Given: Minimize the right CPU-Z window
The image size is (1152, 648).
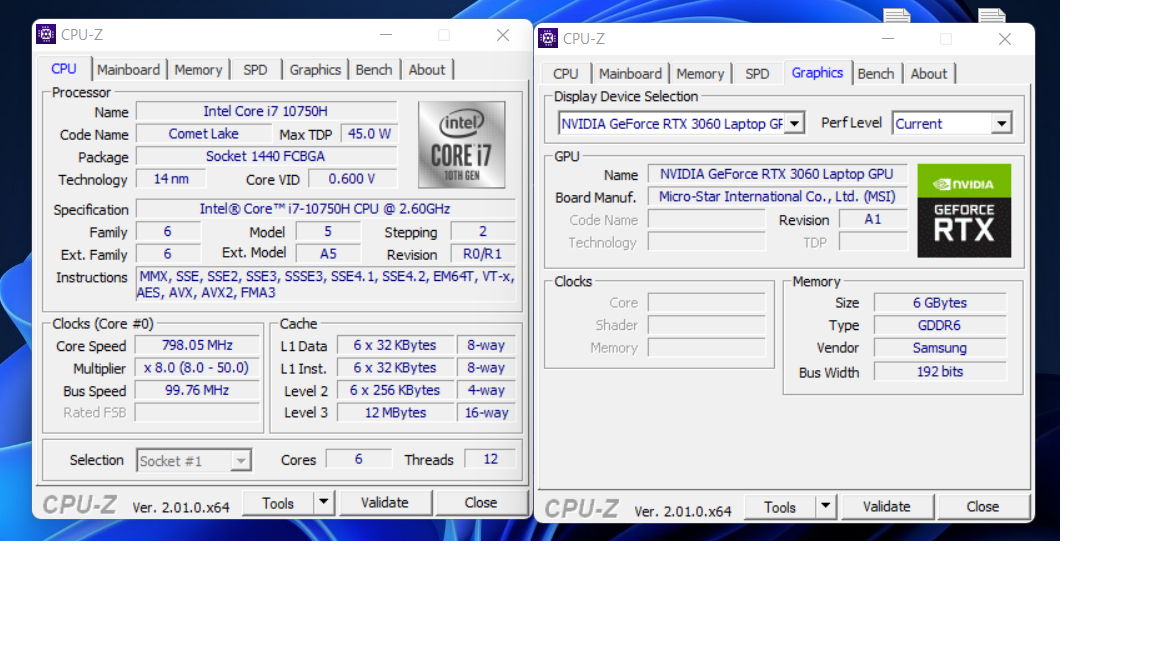Looking at the screenshot, I should click(x=888, y=38).
